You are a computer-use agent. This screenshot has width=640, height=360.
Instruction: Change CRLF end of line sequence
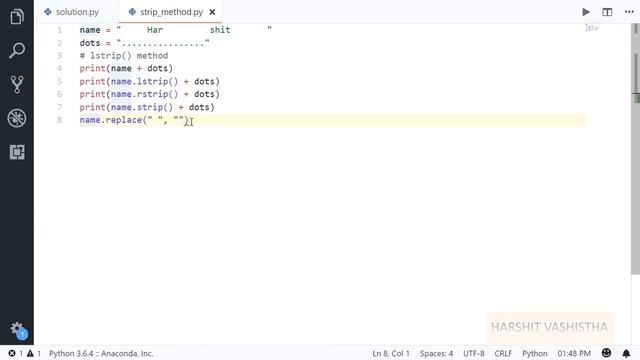[503, 353]
